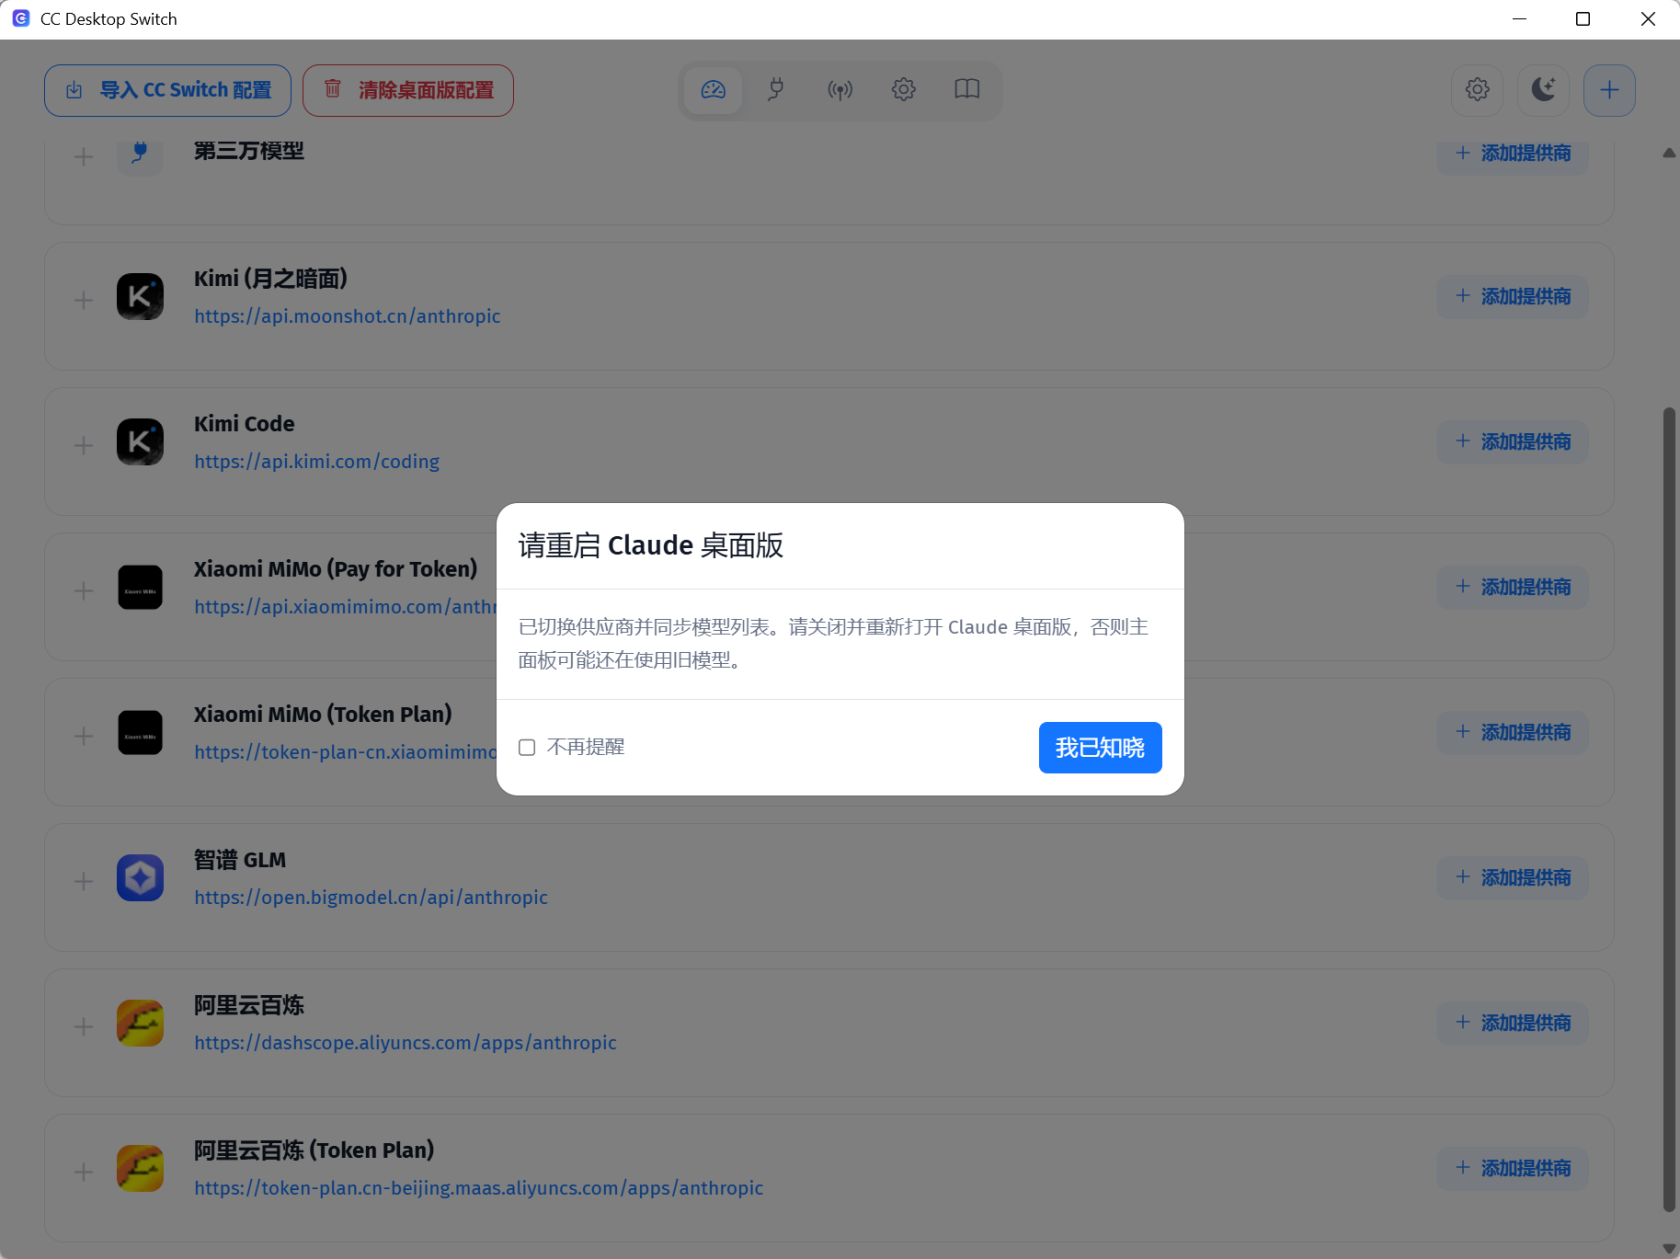Open api.kimi.com/coding link
This screenshot has width=1680, height=1259.
click(317, 461)
